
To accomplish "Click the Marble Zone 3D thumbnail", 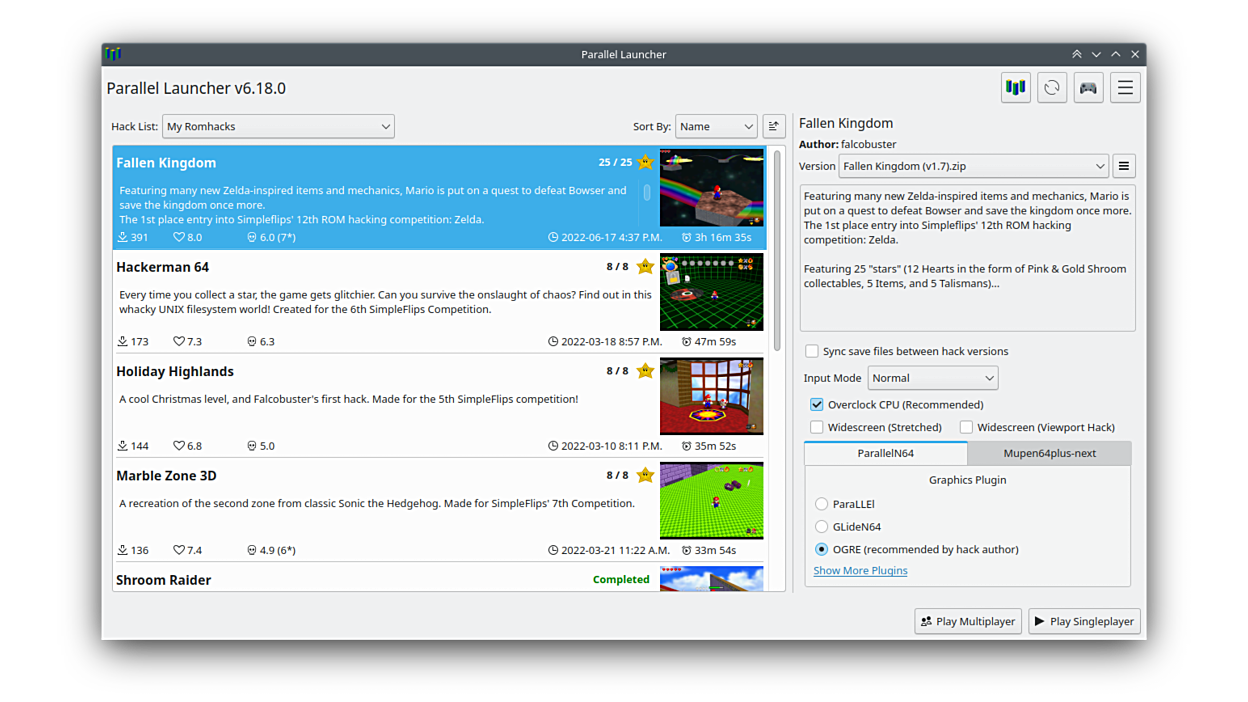I will (x=711, y=501).
